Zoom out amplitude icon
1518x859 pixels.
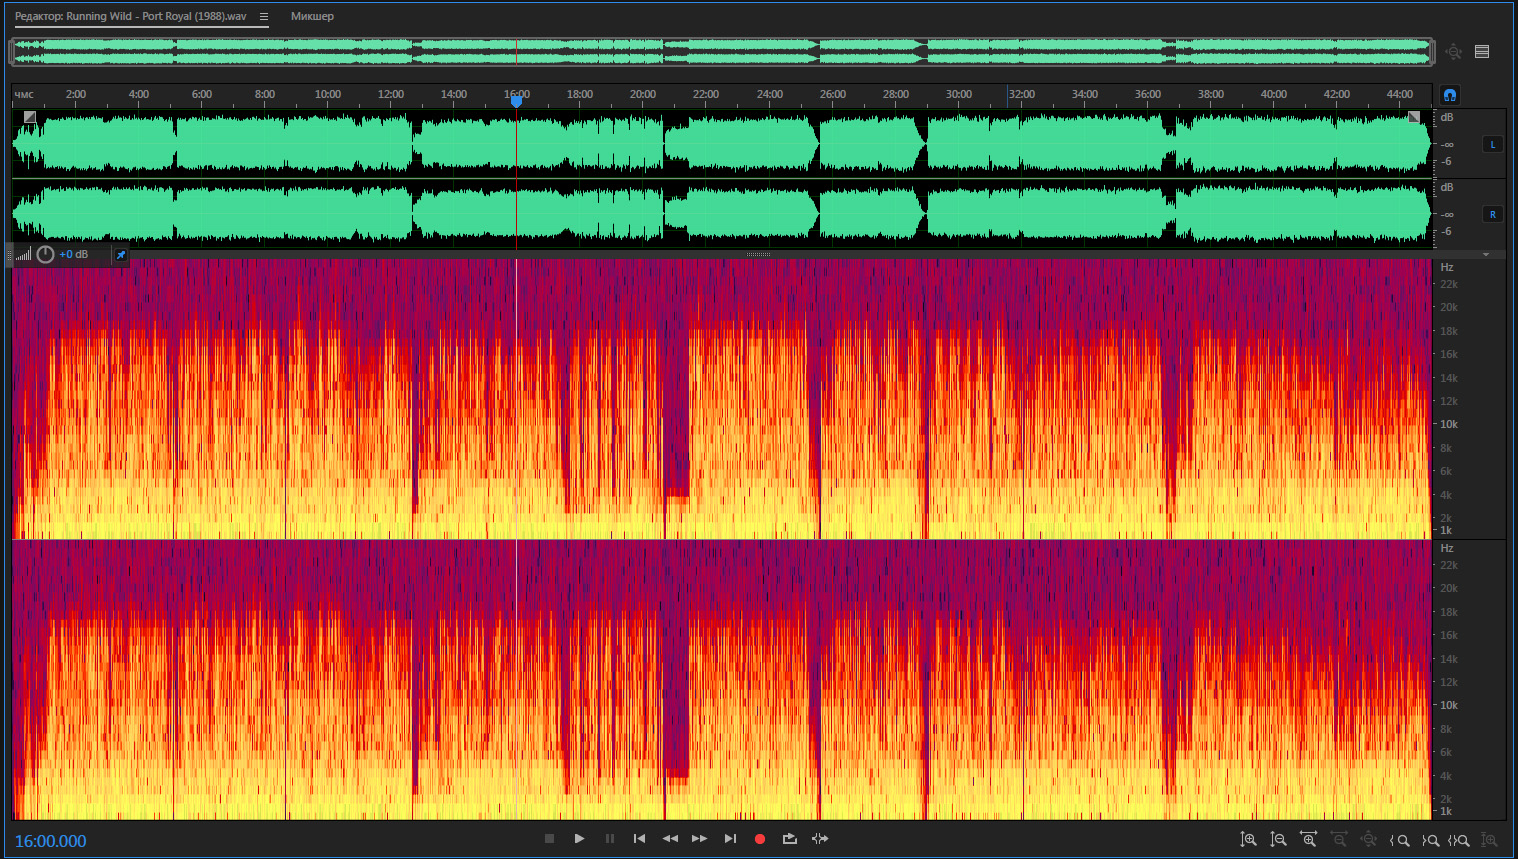pos(1278,840)
